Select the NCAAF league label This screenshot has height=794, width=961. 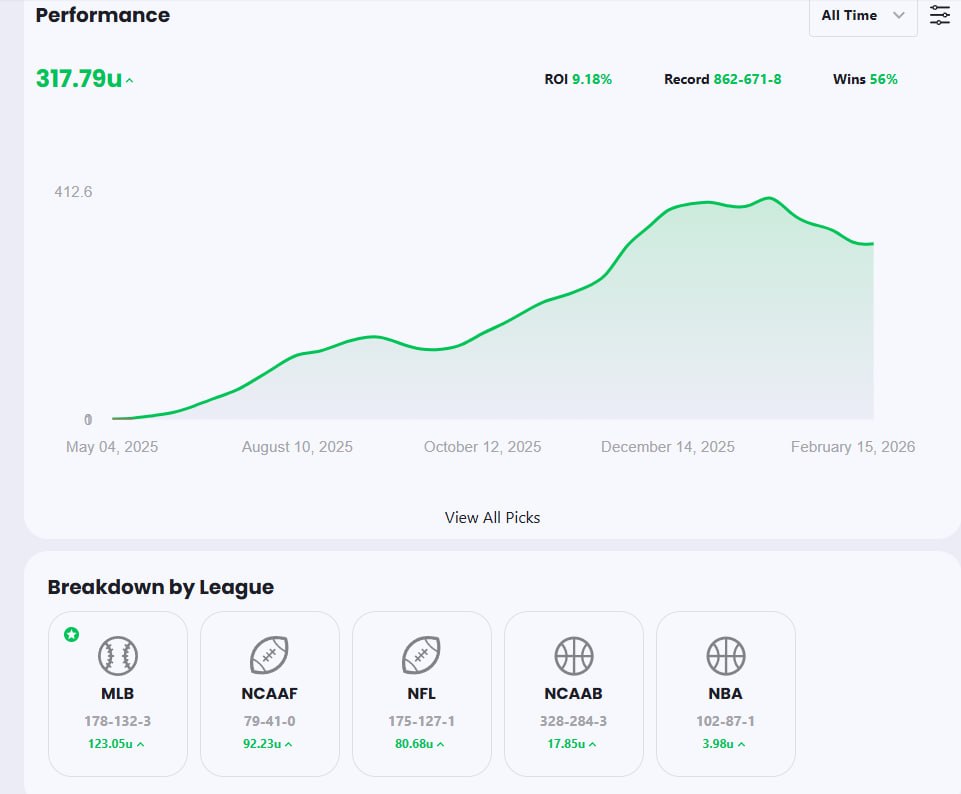(269, 694)
